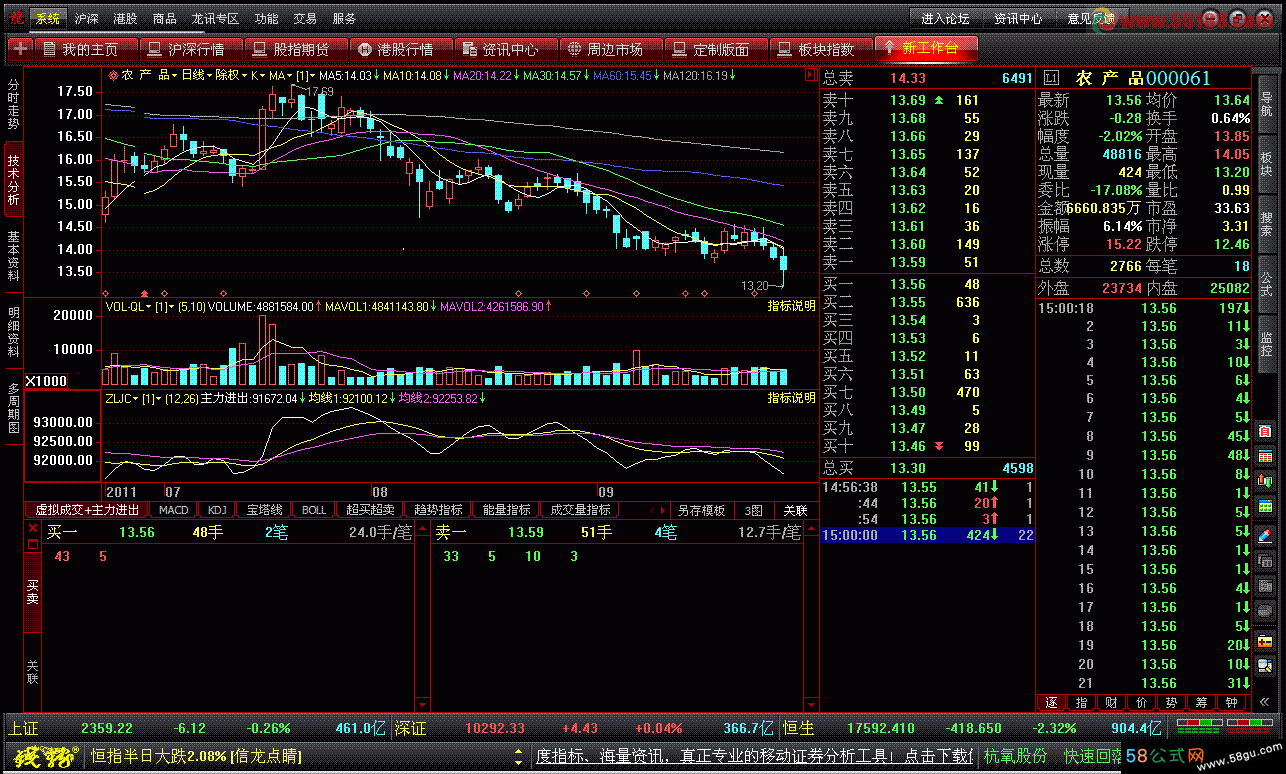This screenshot has height=774, width=1286.
Task: Select 虚拟成交+主力进出 indicator tab
Action: pos(88,510)
